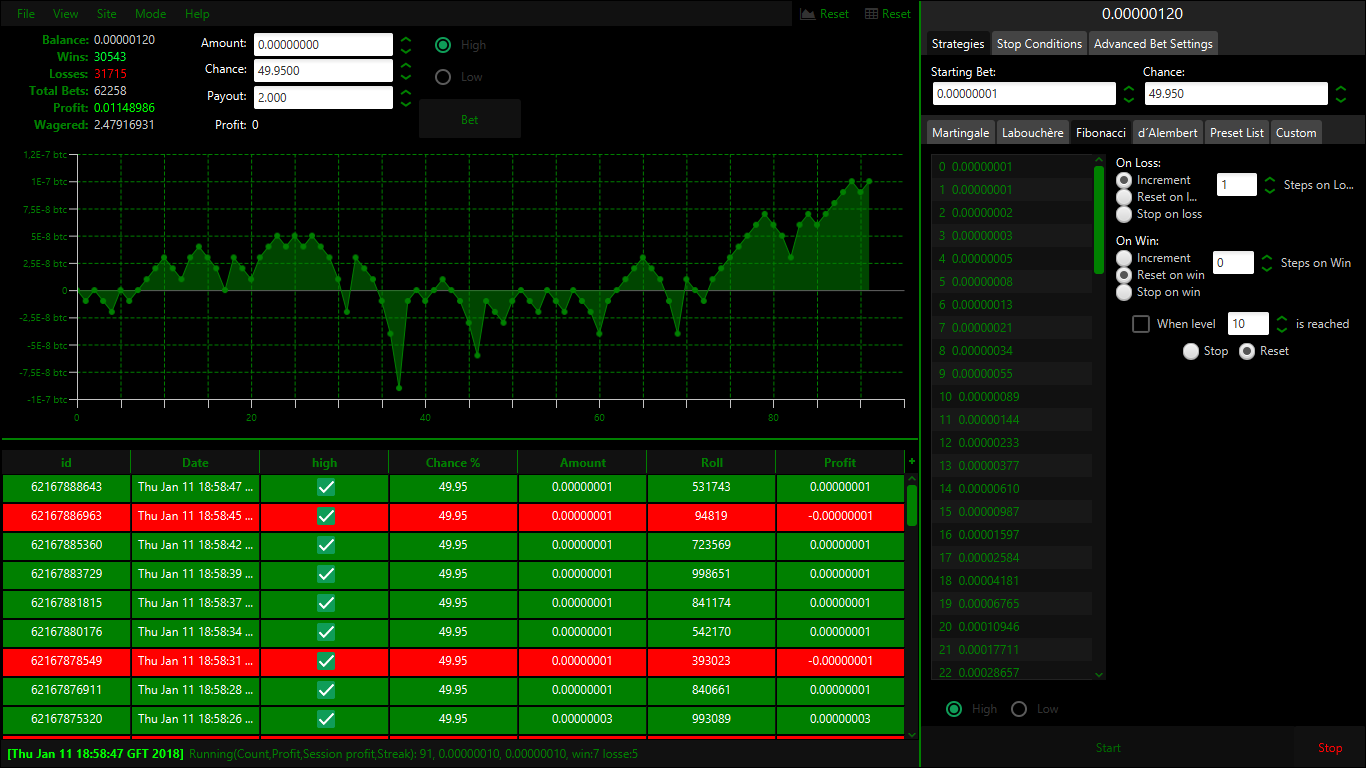The width and height of the screenshot is (1366, 768).
Task: Select Fibonacci level 16 row 0.00001597
Action: (x=1012, y=535)
